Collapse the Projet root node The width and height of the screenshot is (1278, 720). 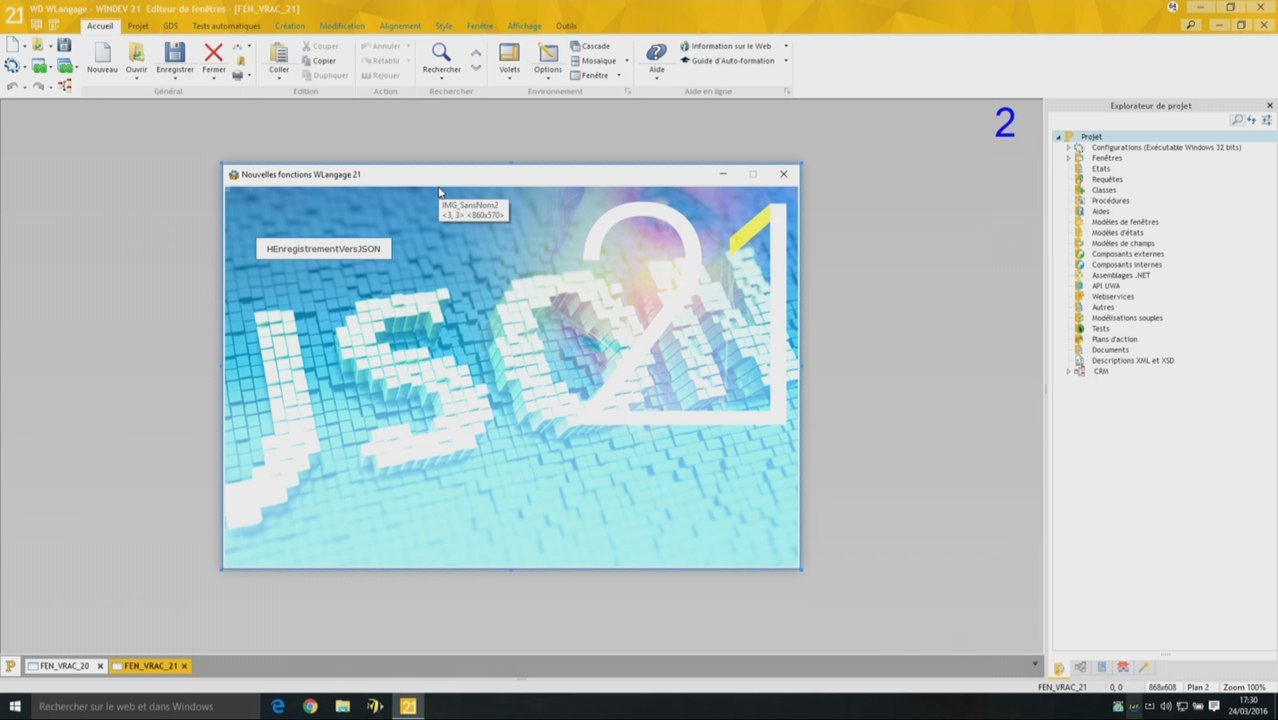click(x=1058, y=136)
